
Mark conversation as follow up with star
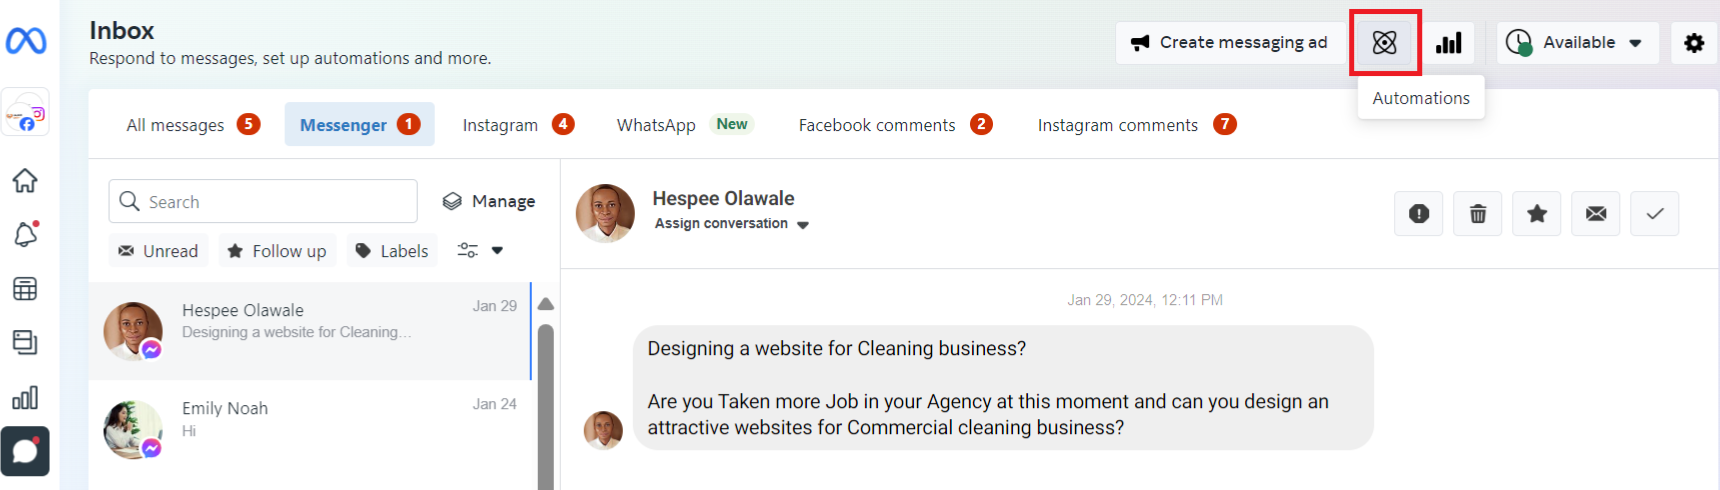(x=1537, y=214)
